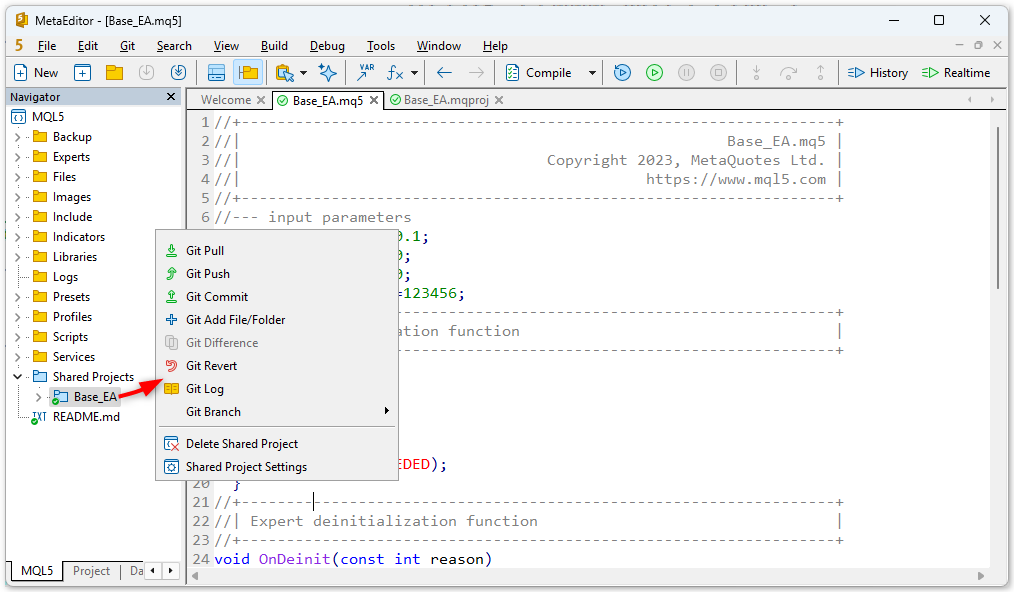Compile the current file
1014x592 pixels.
[x=539, y=73]
